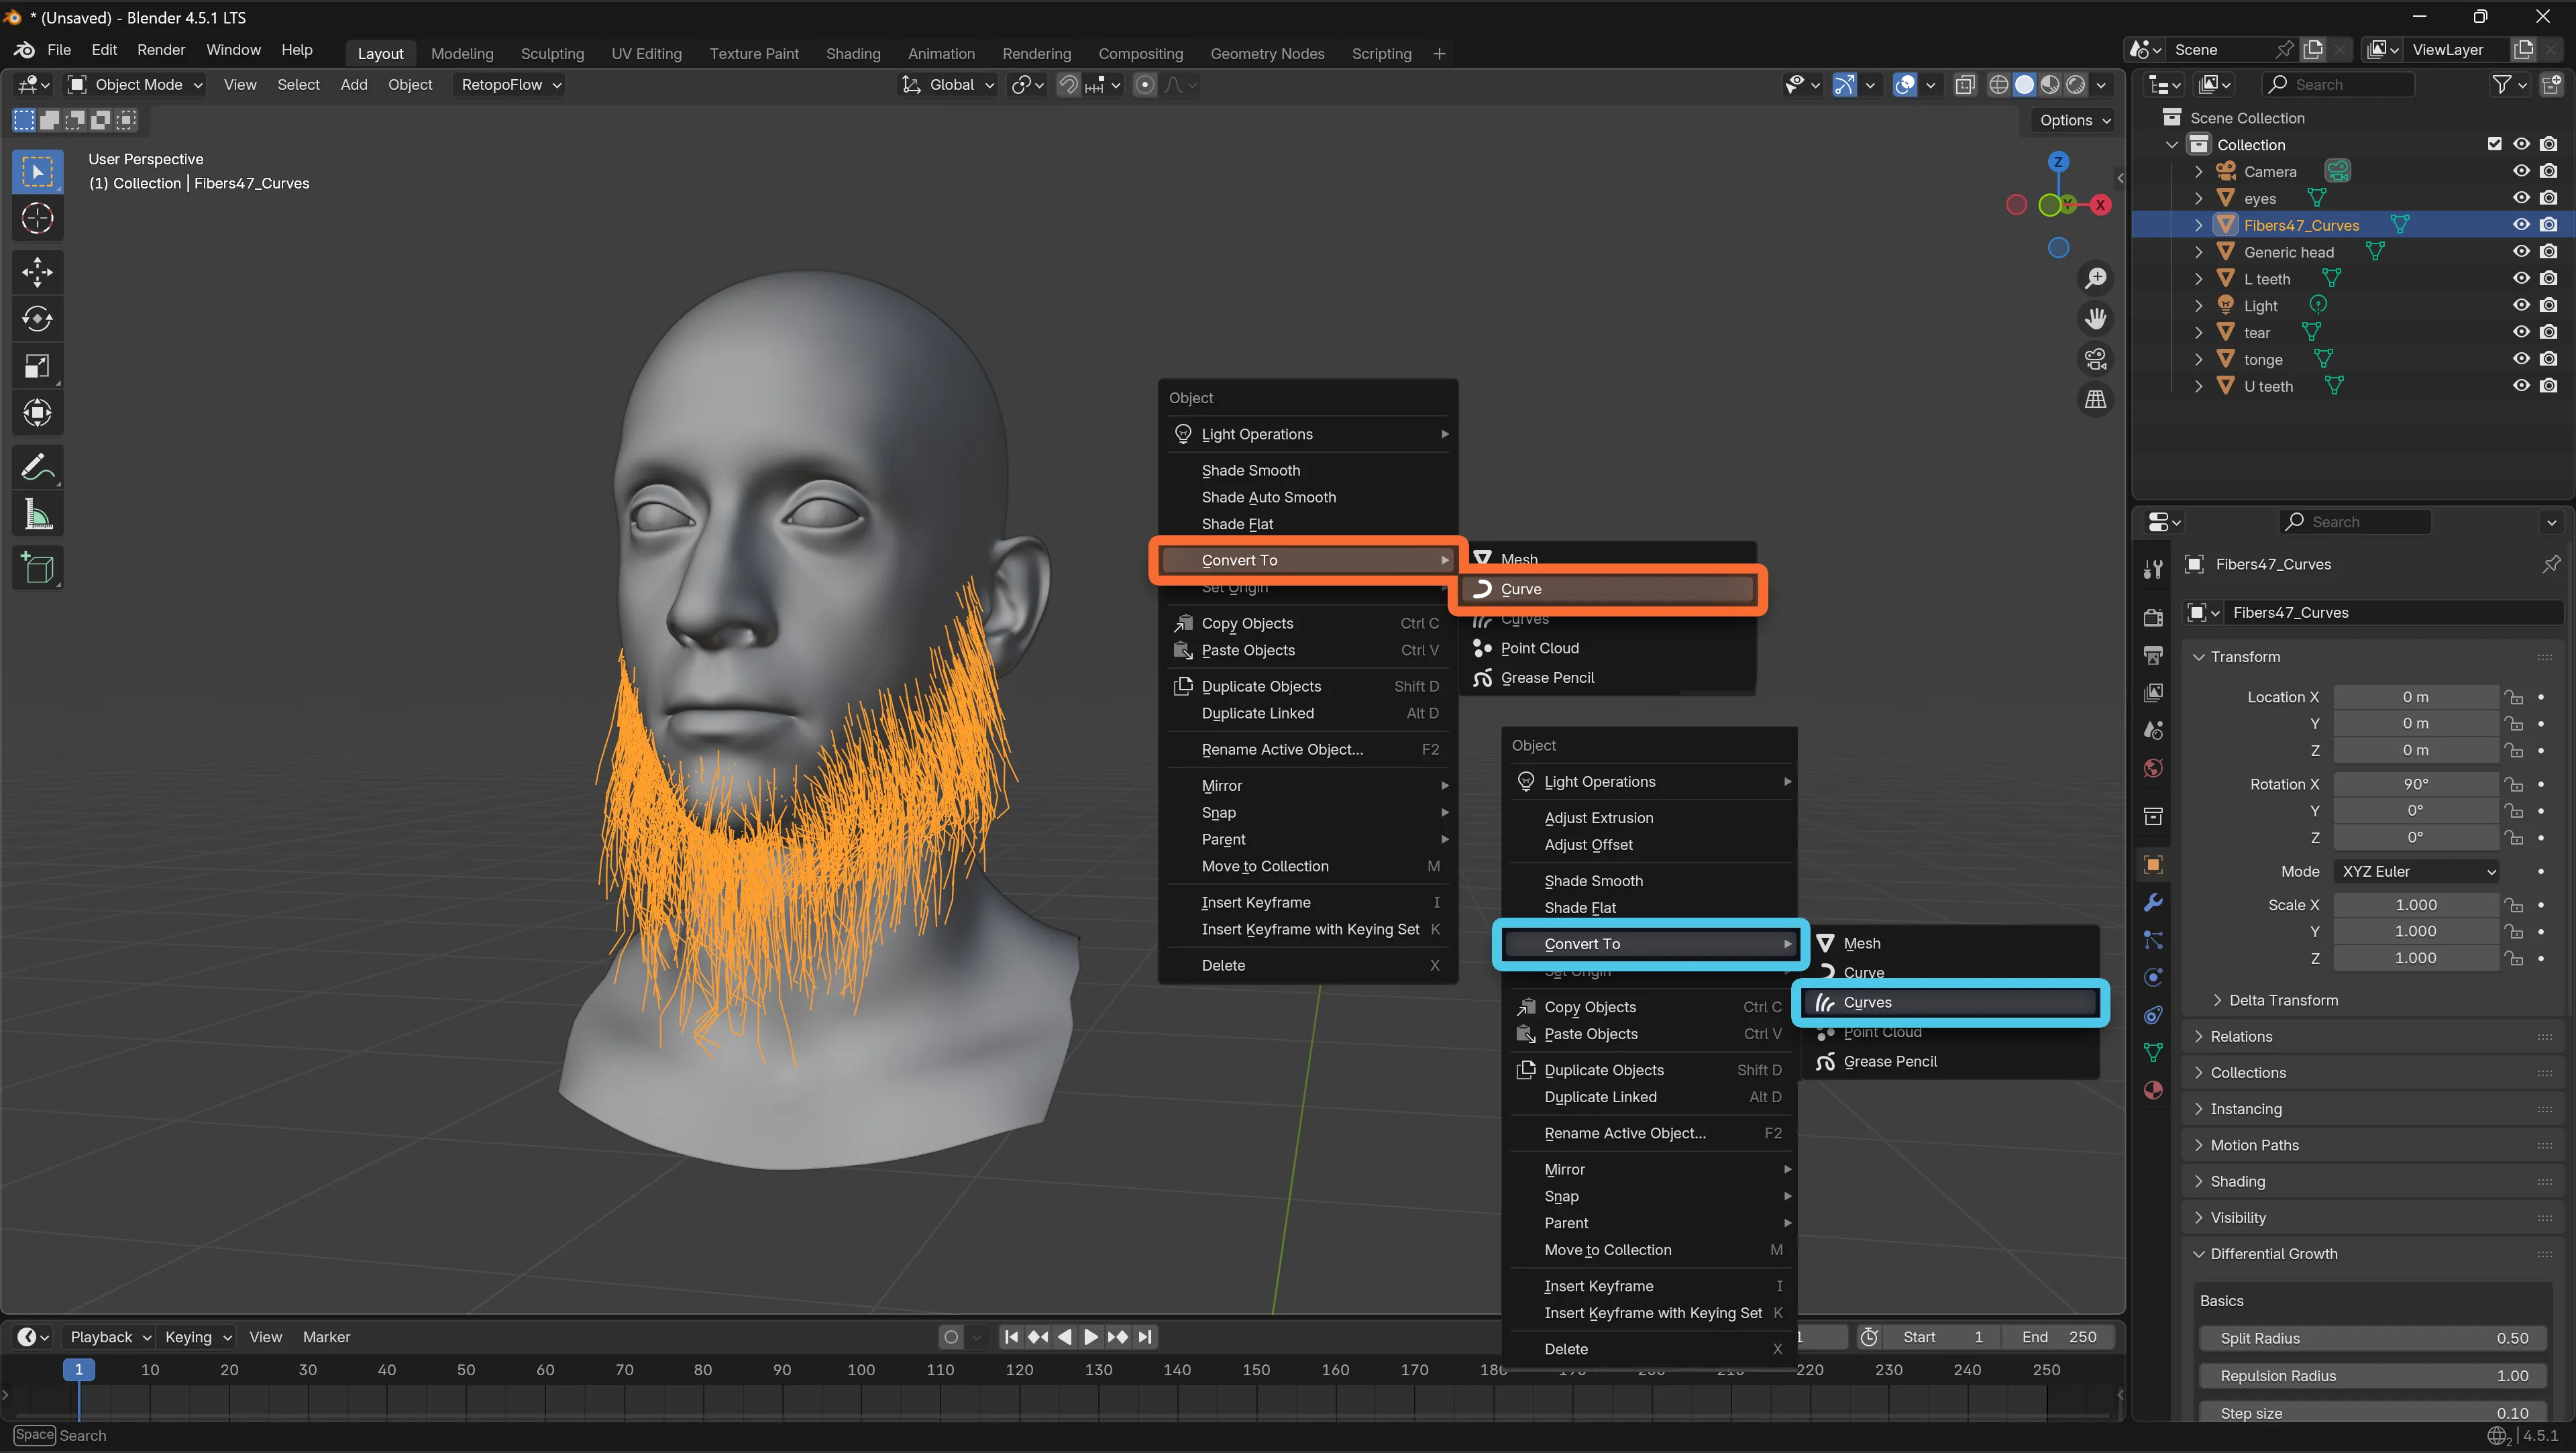
Task: Click the play animation button
Action: 1091,1338
